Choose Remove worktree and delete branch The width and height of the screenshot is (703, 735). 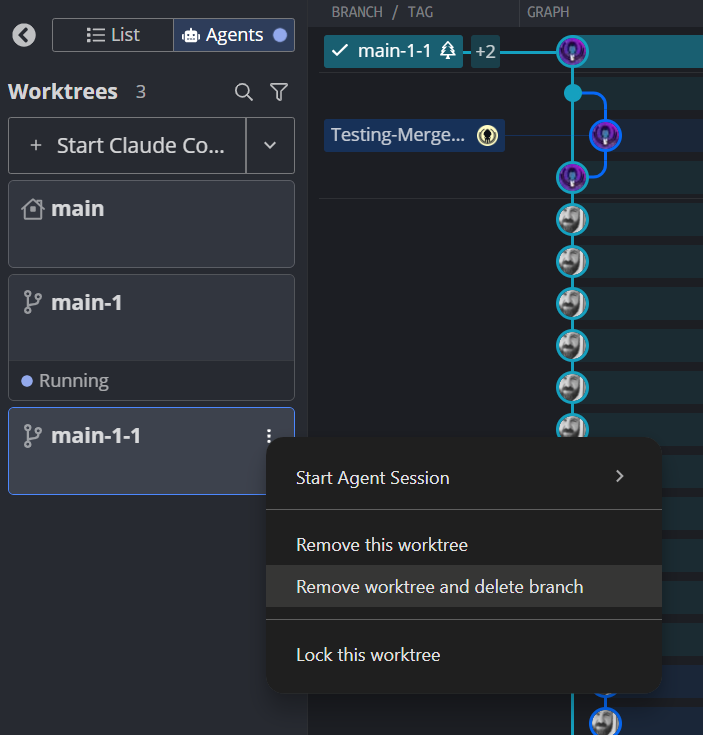coord(464,586)
